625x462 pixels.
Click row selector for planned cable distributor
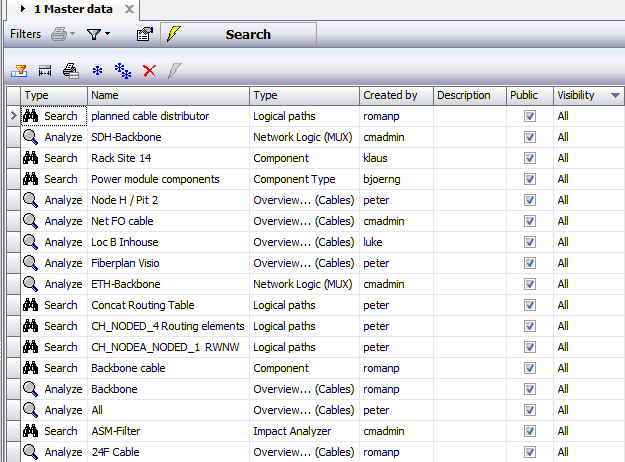coord(14,116)
